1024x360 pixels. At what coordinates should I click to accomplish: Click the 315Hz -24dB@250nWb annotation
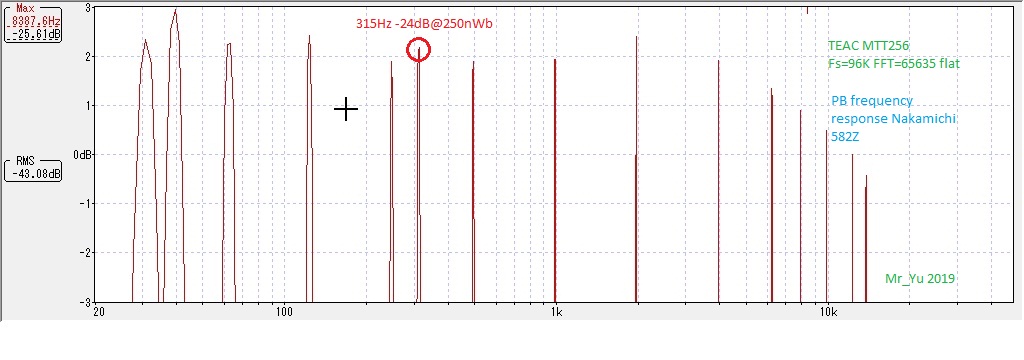[x=423, y=24]
